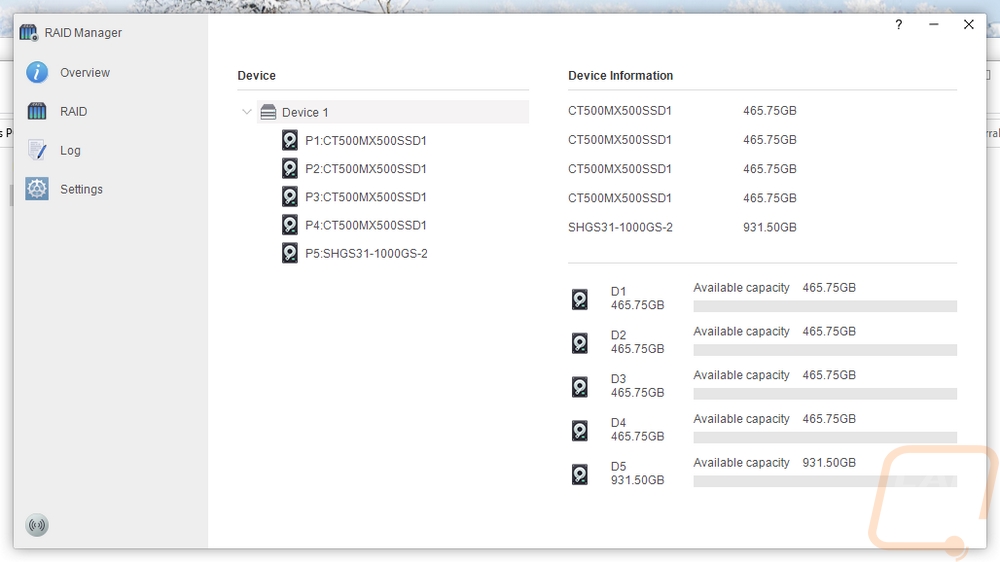Open the Settings section

coord(81,189)
